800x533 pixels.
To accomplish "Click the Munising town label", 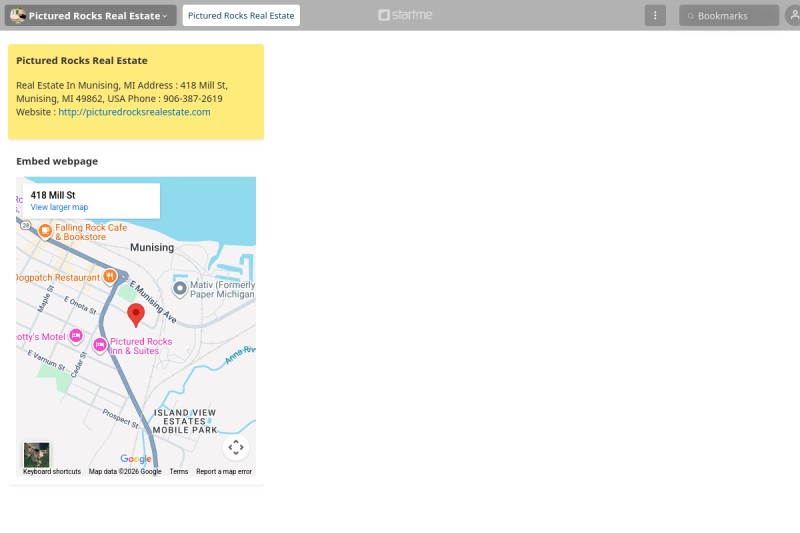I will 152,247.
